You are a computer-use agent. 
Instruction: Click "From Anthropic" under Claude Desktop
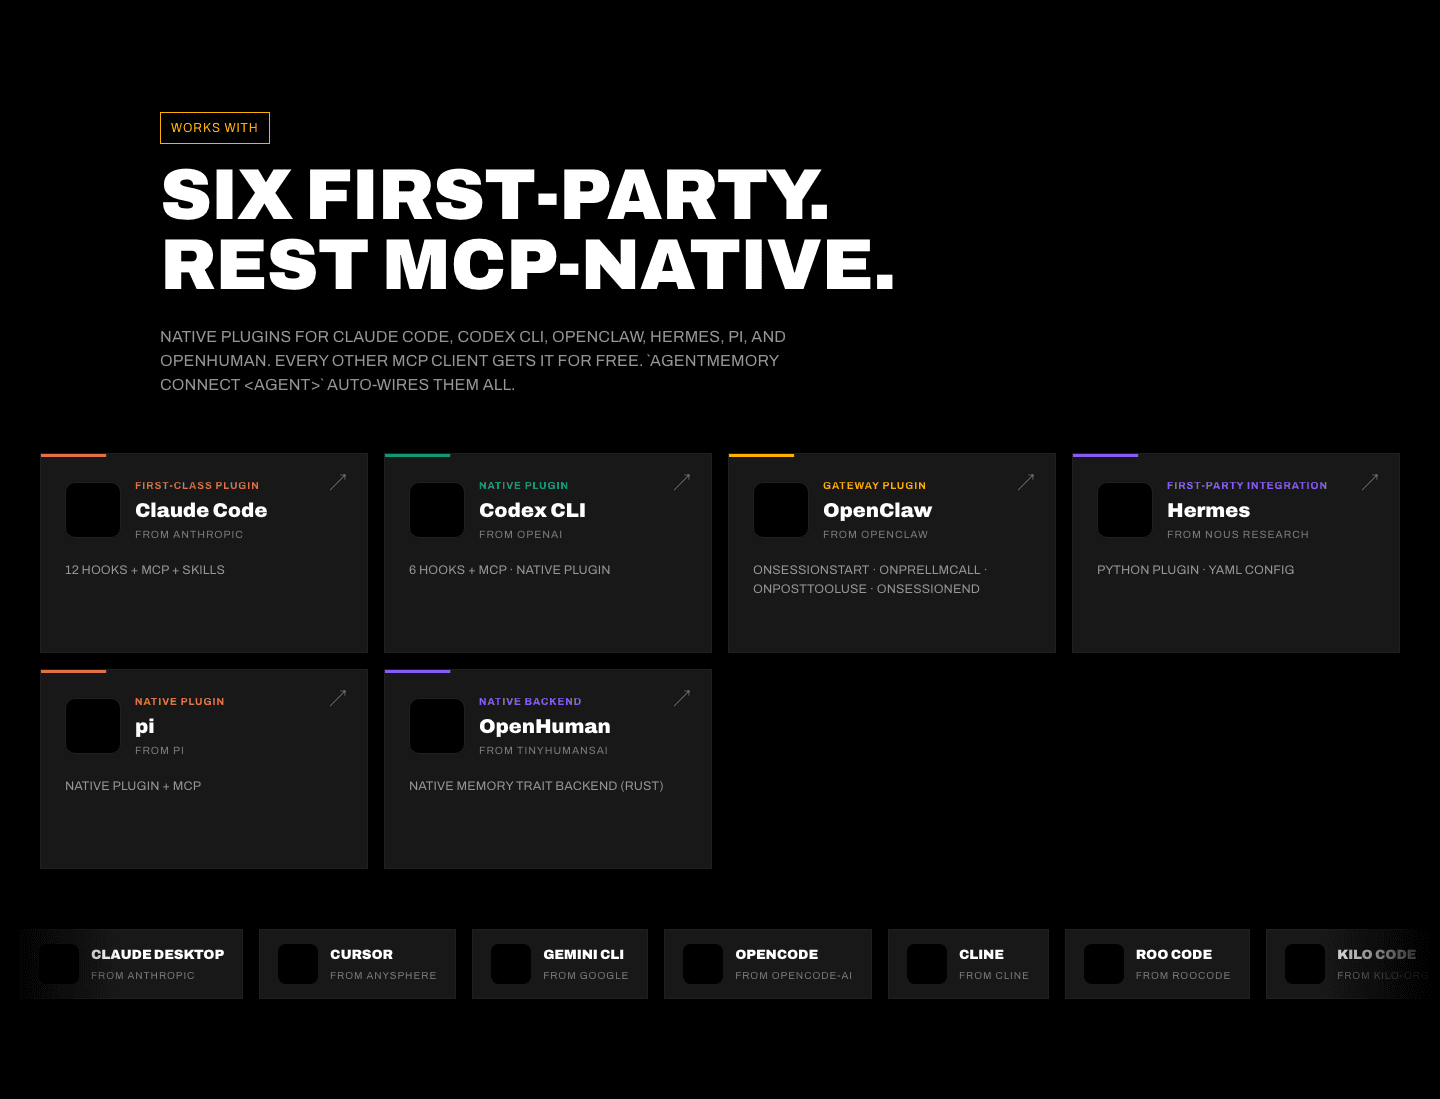coord(143,976)
